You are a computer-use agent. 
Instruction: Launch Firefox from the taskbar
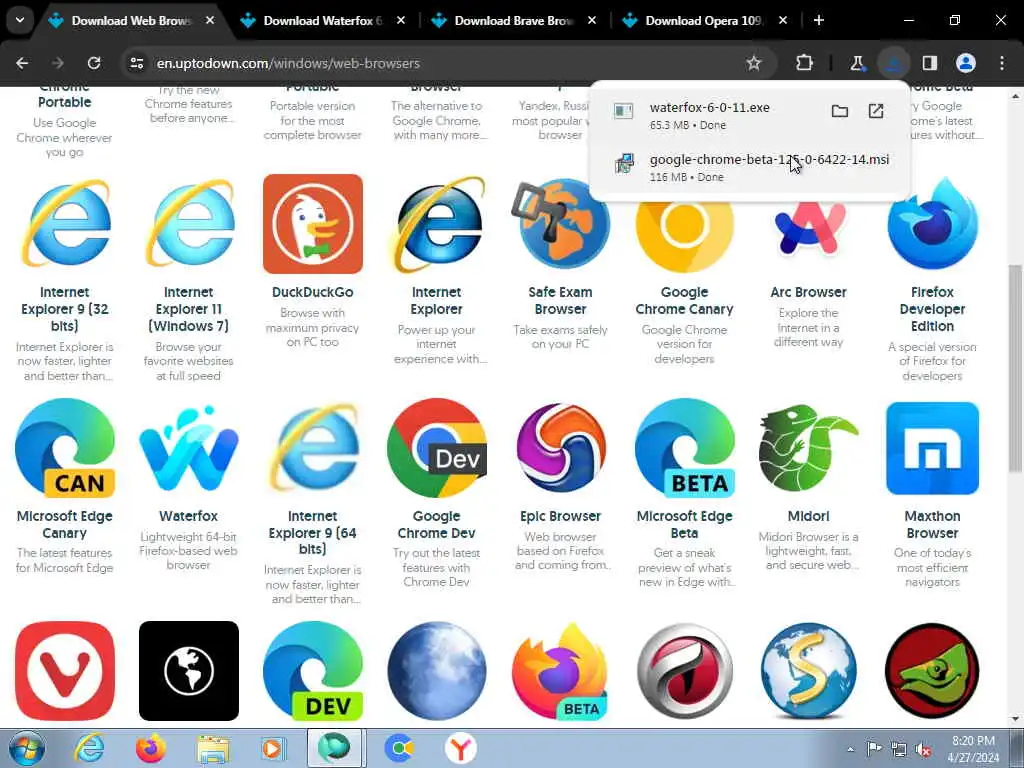(x=150, y=748)
